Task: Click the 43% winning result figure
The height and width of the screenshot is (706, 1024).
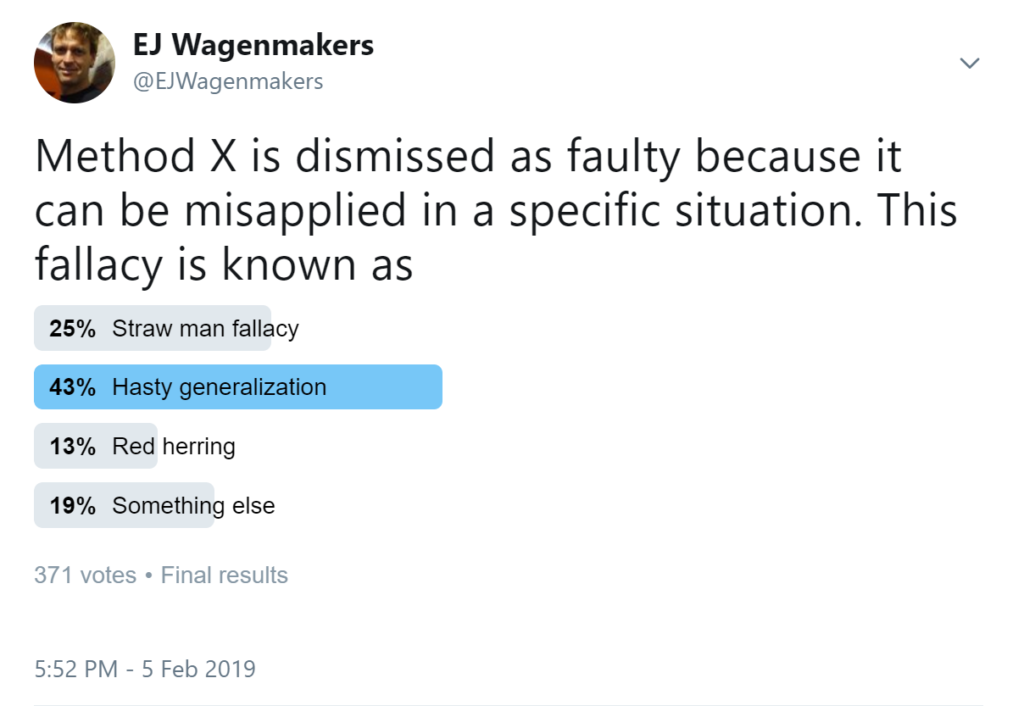Action: tap(72, 387)
